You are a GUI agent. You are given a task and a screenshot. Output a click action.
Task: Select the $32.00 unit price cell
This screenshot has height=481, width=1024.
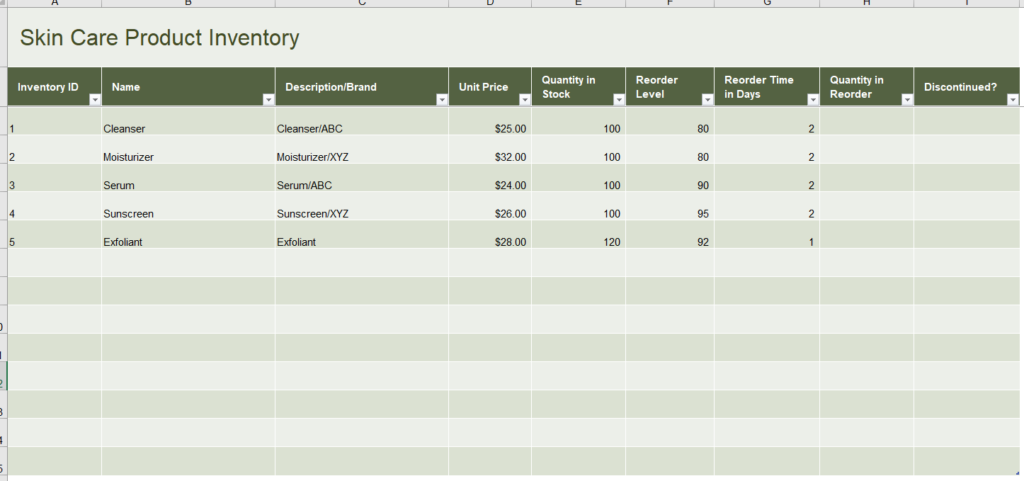[x=490, y=149]
